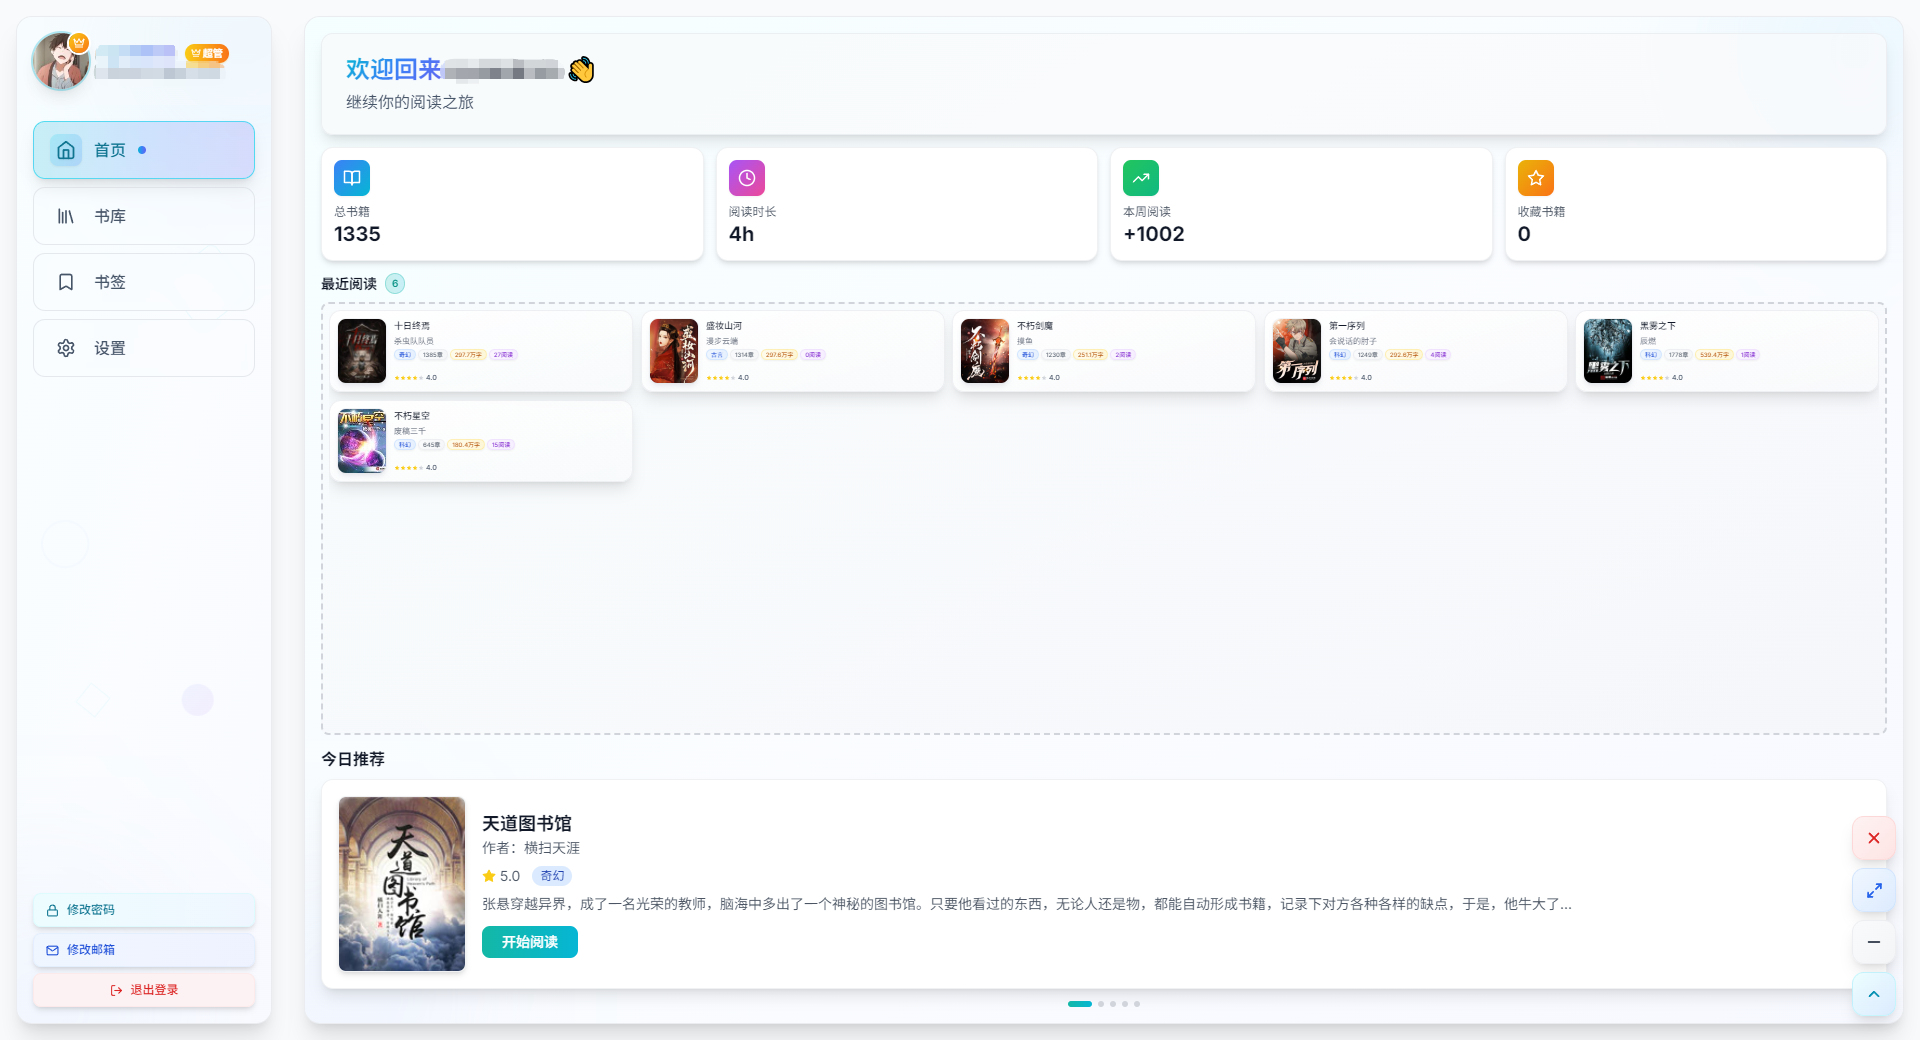Click the 251.1万字 tag on 不朽剑魔
The image size is (1920, 1040).
click(1090, 355)
